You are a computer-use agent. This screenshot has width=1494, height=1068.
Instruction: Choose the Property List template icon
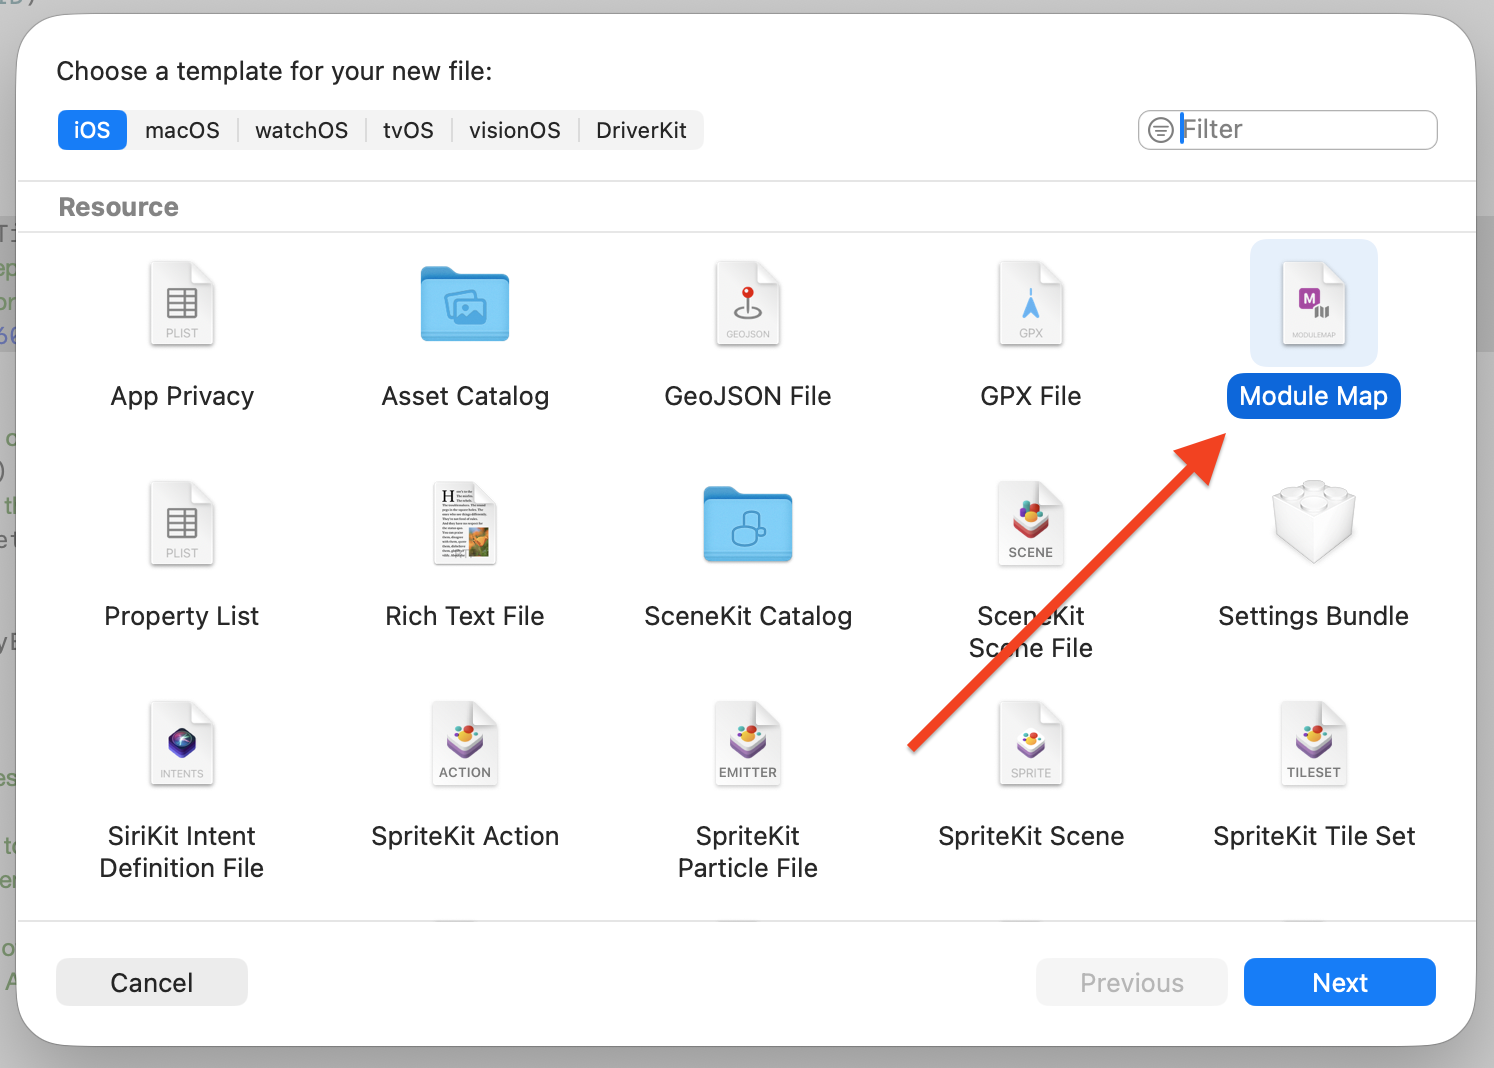pyautogui.click(x=182, y=523)
